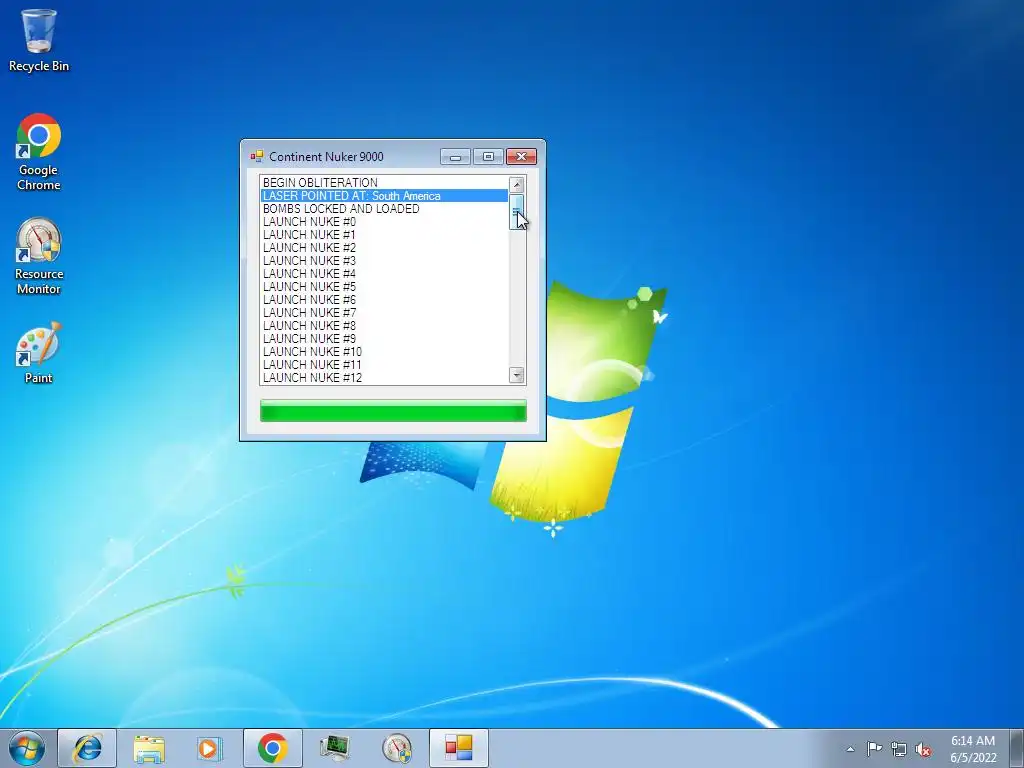
Task: Click the Windows Start orb
Action: [27, 748]
